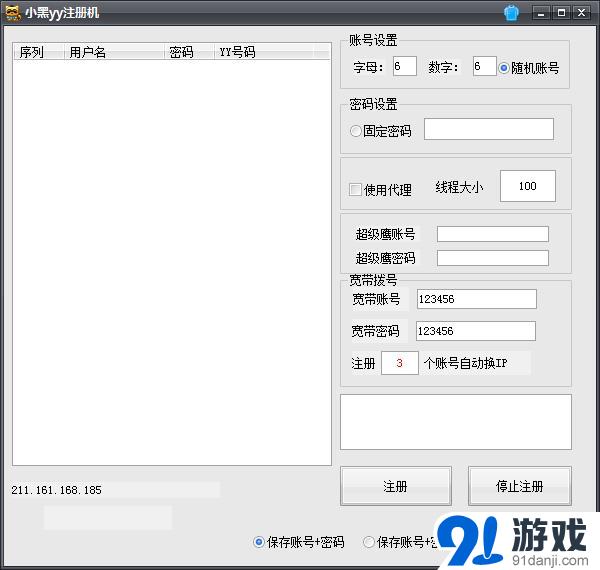The height and width of the screenshot is (570, 600).
Task: Click the 密码 column header
Action: pos(189,52)
